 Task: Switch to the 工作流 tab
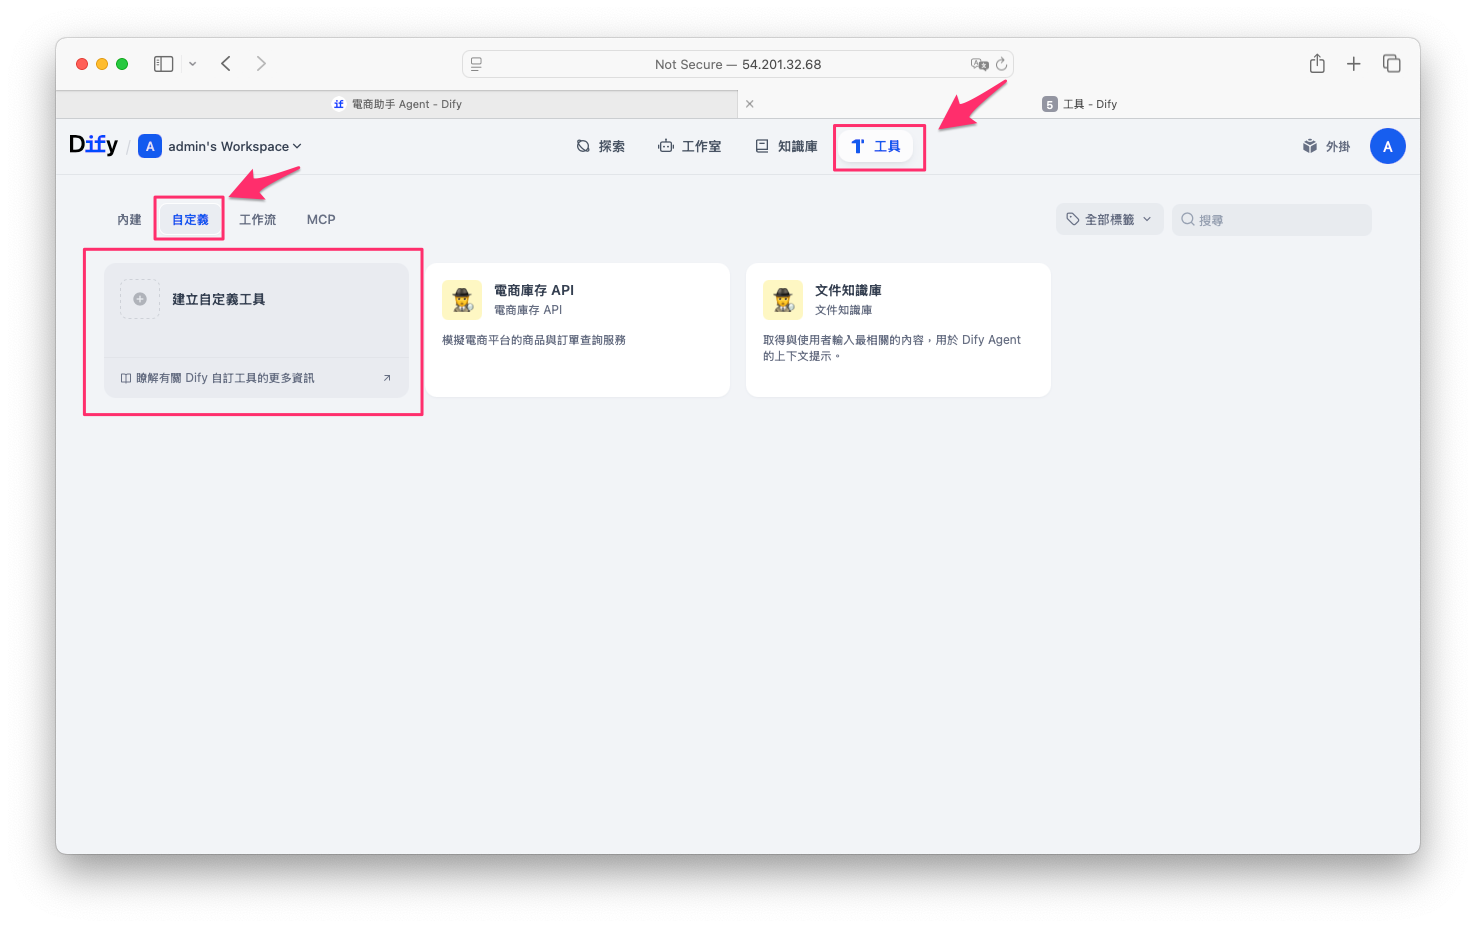click(257, 220)
